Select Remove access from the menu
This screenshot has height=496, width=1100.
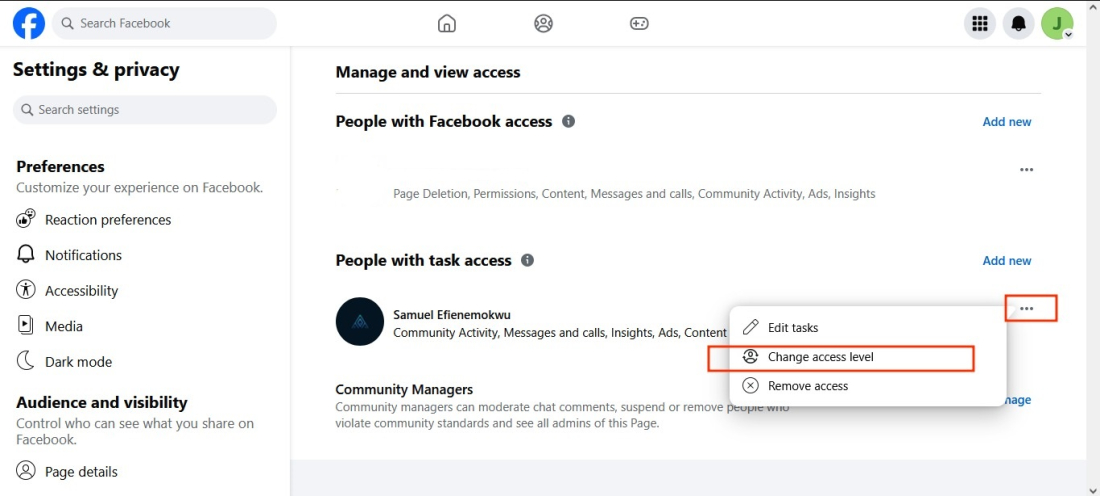[808, 386]
